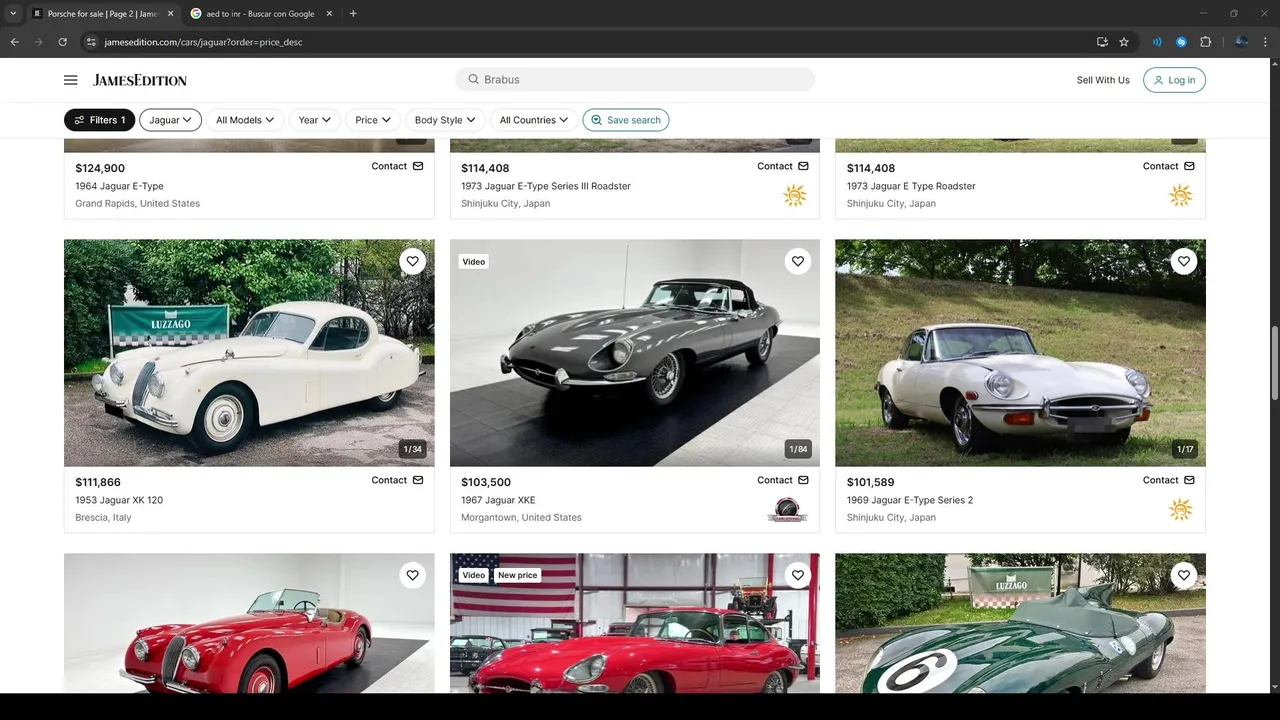
Task: Expand the Year dropdown
Action: point(315,120)
